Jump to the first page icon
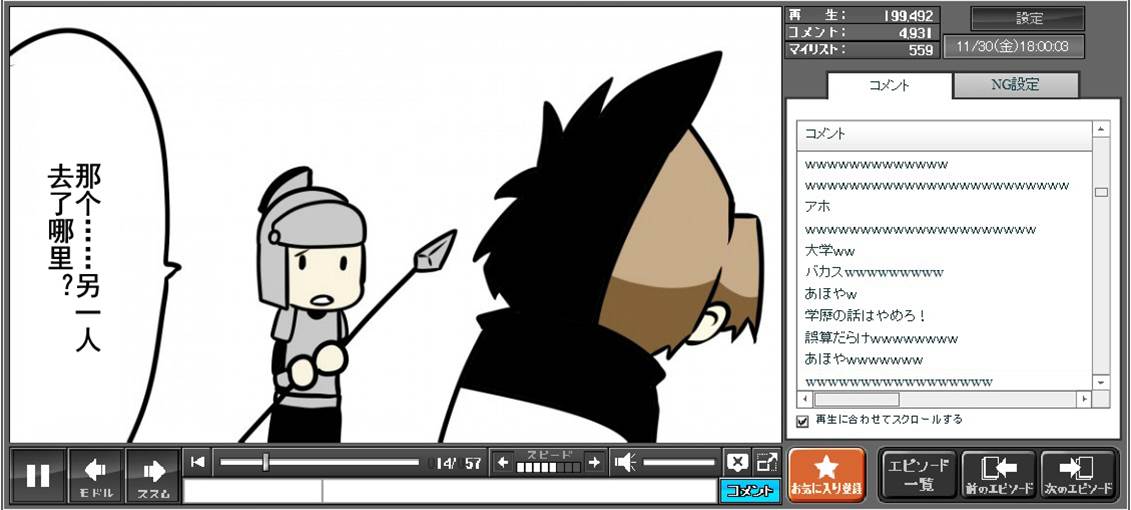Viewport: 1131px width, 510px height. [x=198, y=462]
